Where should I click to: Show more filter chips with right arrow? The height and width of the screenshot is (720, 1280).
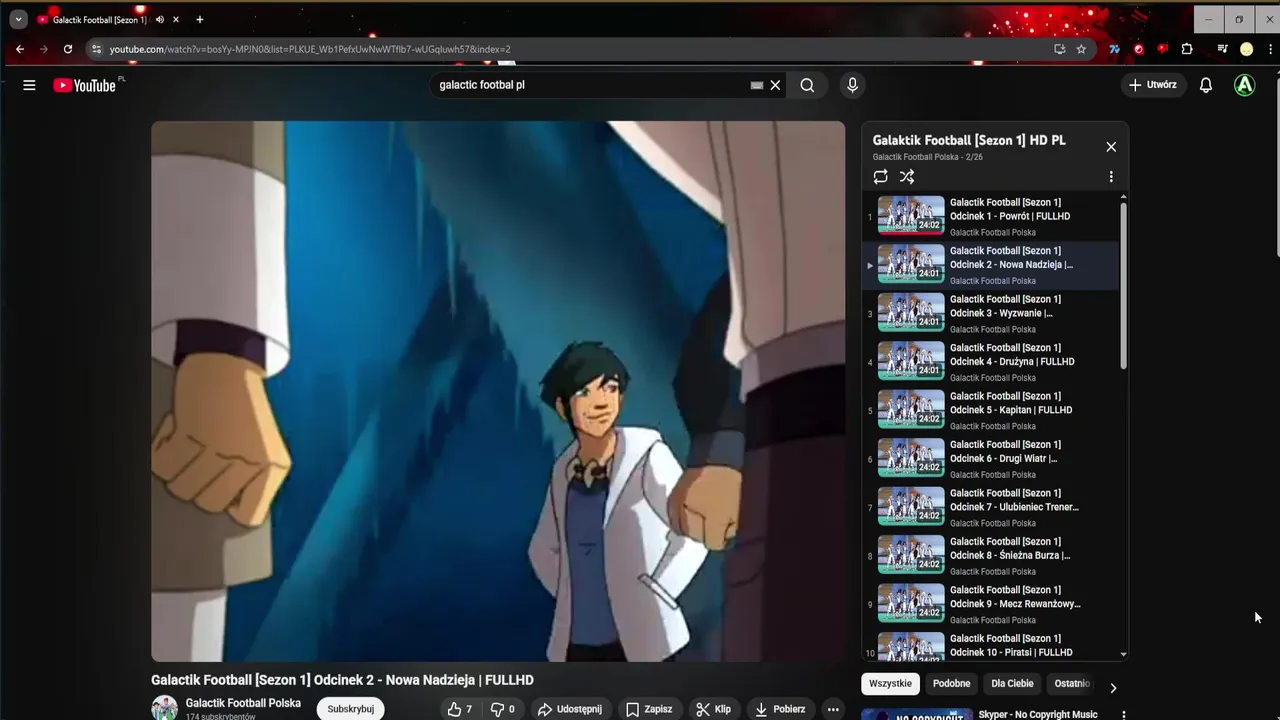1113,688
